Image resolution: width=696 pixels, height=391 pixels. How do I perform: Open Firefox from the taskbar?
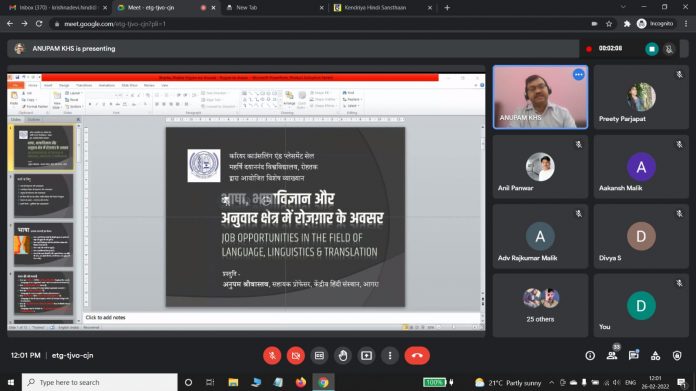pos(301,382)
